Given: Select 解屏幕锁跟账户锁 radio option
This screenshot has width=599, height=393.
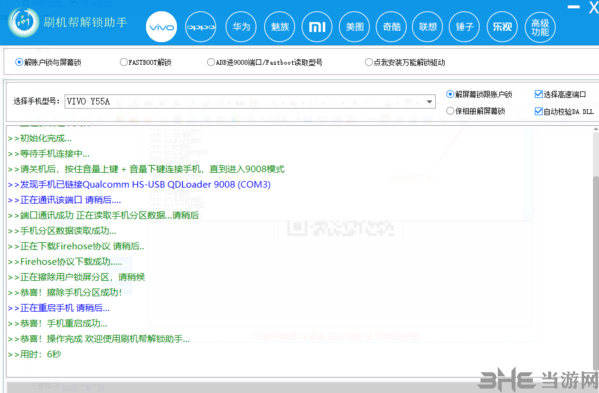Looking at the screenshot, I should [x=479, y=94].
